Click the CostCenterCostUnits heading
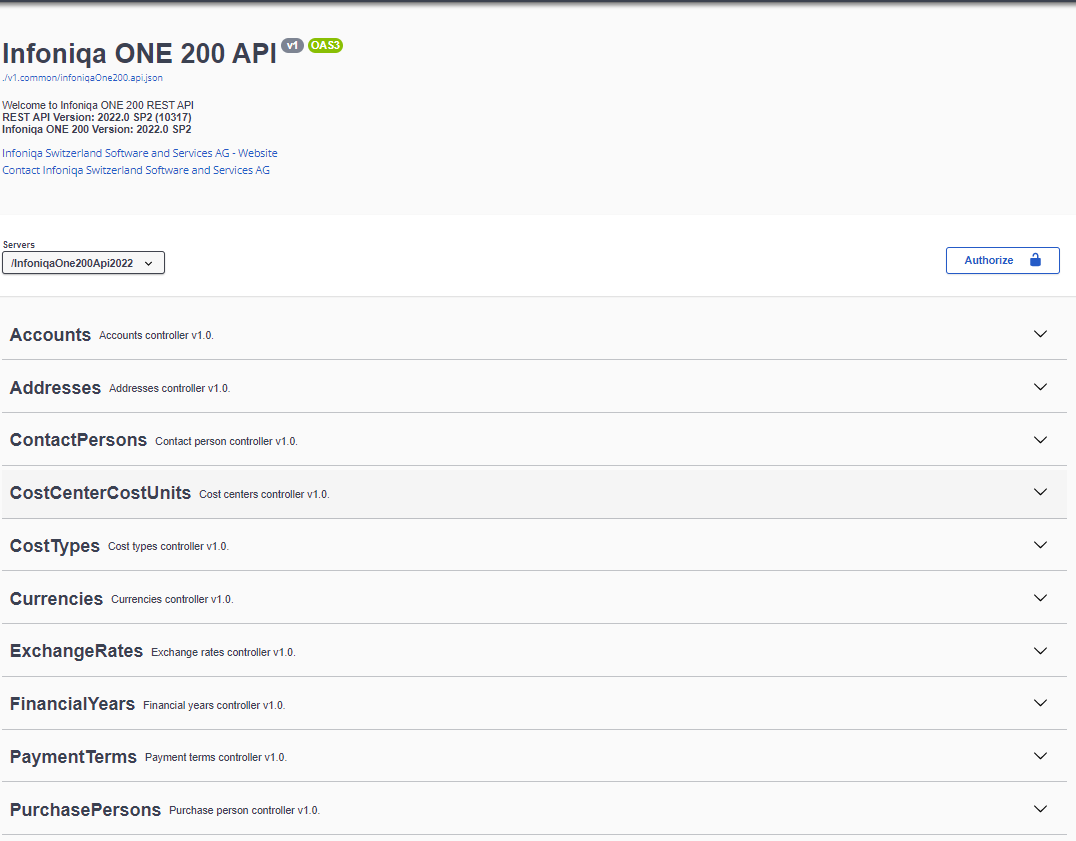 tap(100, 493)
